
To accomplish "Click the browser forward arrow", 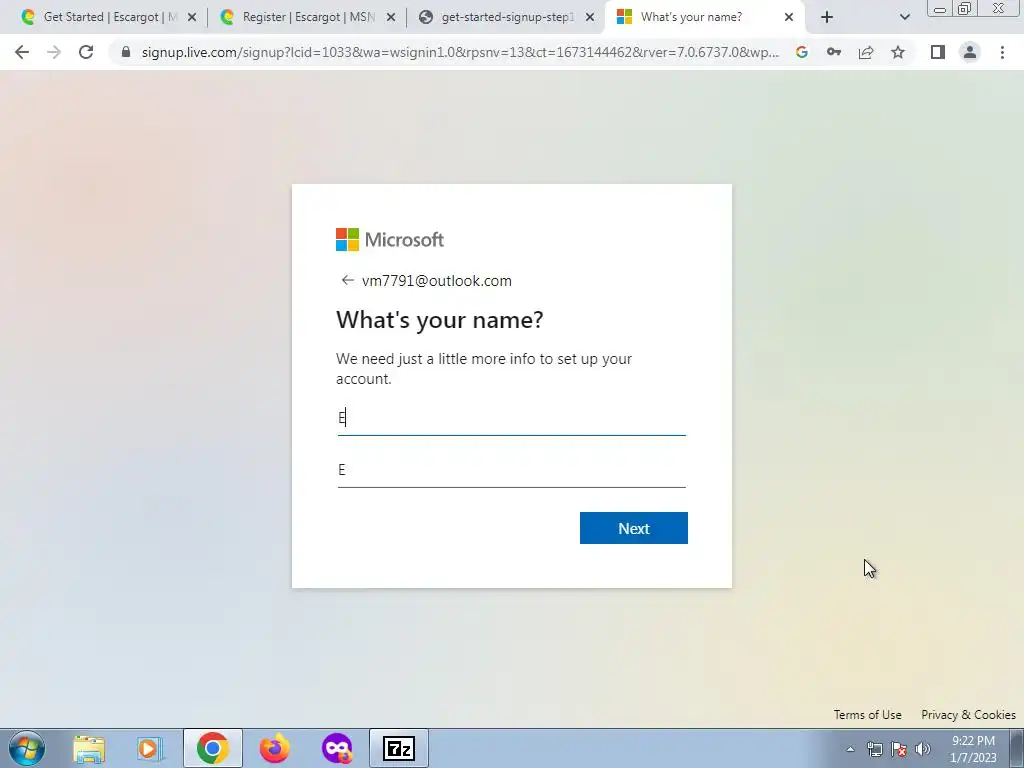I will [x=54, y=52].
